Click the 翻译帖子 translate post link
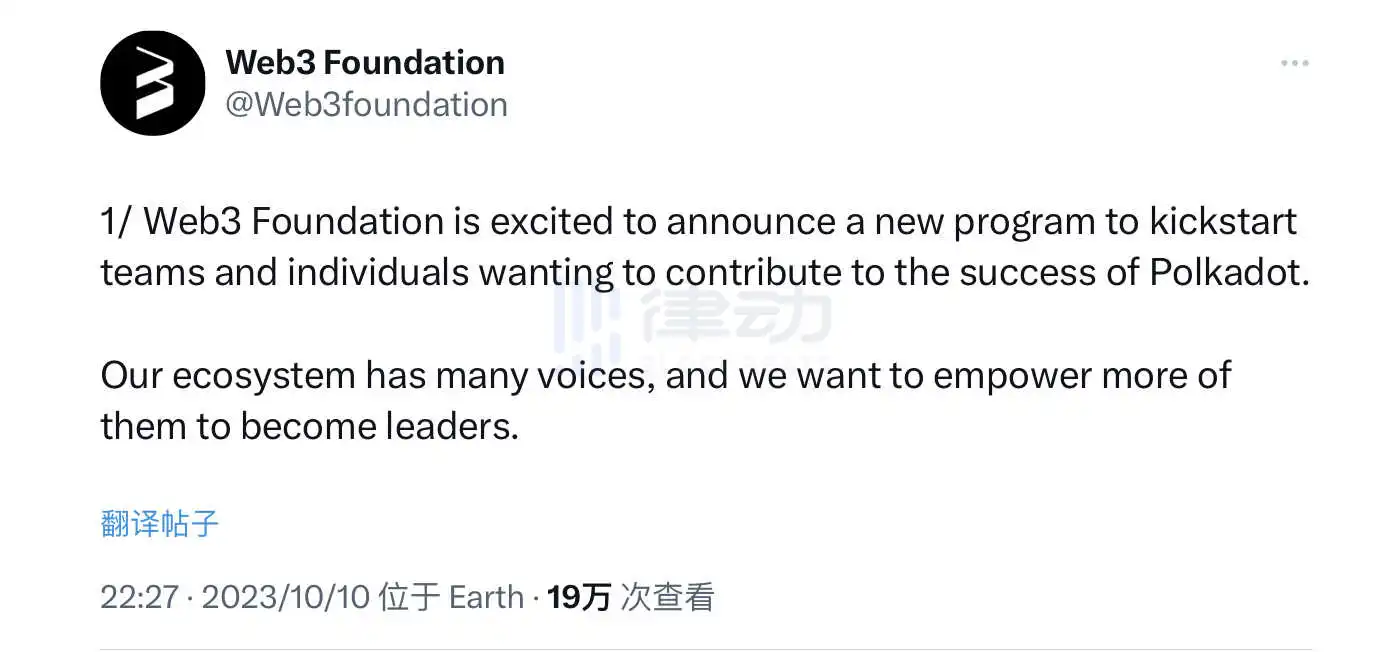 click(x=160, y=523)
